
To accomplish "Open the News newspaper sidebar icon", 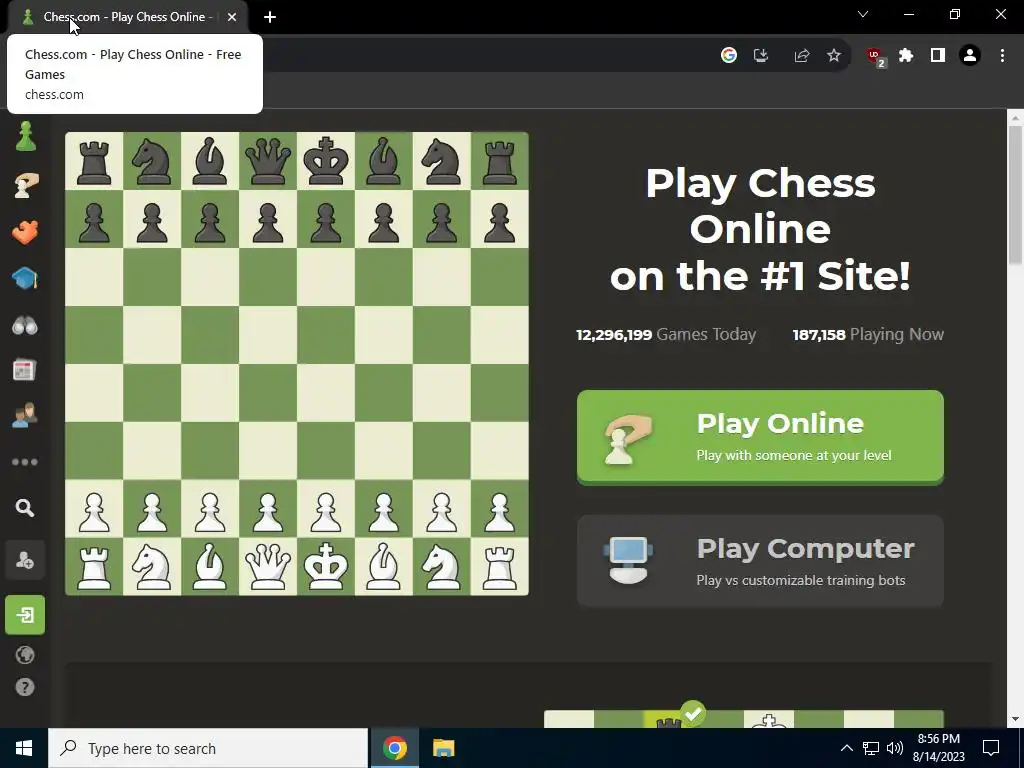I will pos(25,370).
